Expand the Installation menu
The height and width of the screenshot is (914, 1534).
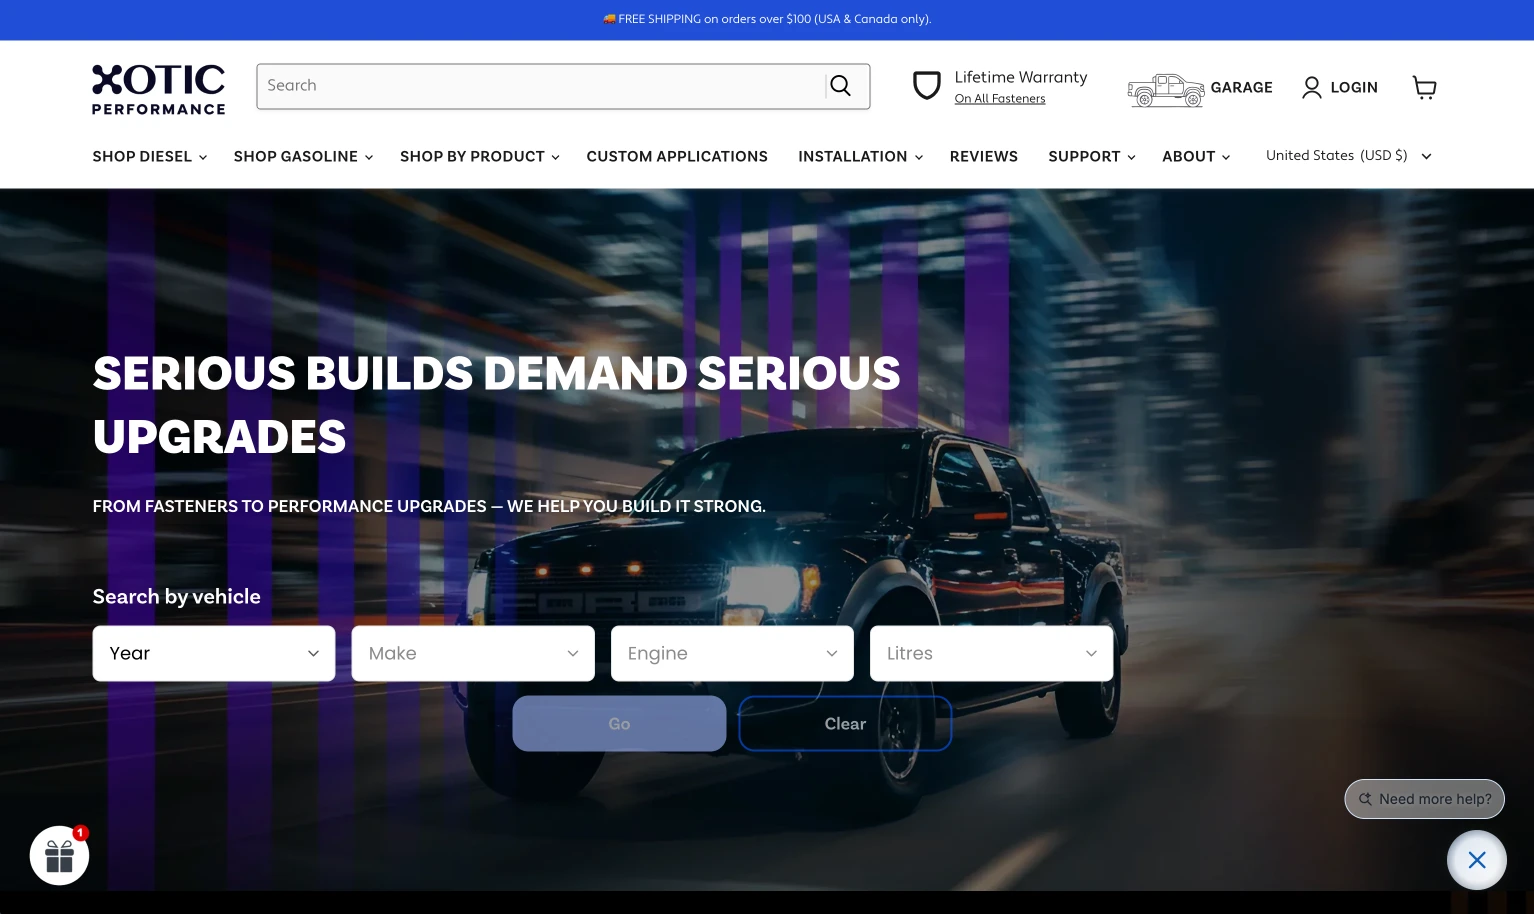861,157
